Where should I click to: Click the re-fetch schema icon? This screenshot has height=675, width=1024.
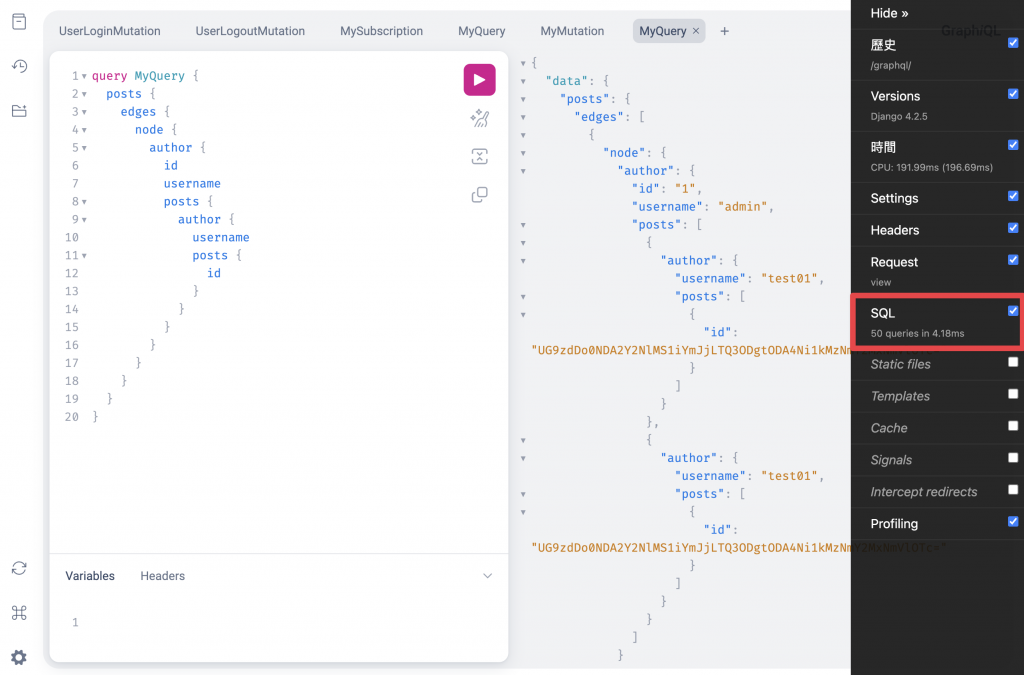19,568
